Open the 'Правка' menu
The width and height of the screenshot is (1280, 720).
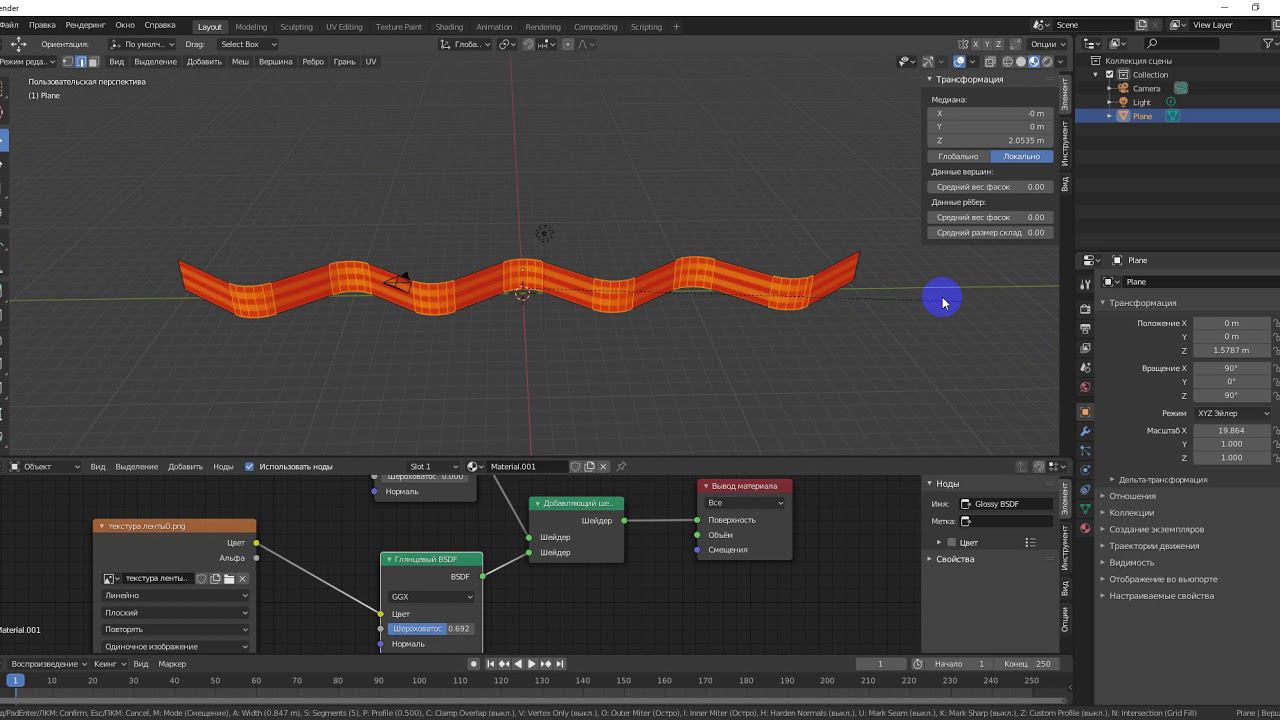(42, 25)
